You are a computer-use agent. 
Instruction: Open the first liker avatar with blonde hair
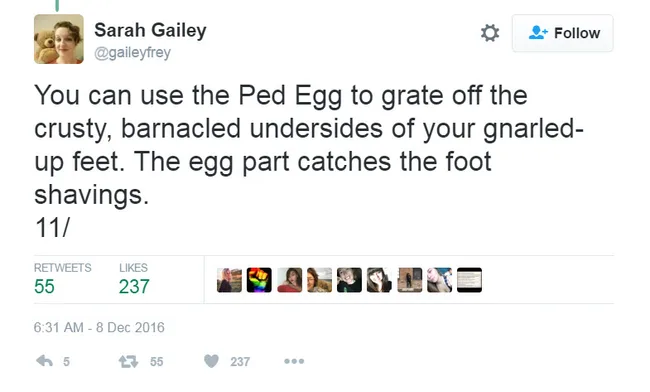[x=229, y=280]
